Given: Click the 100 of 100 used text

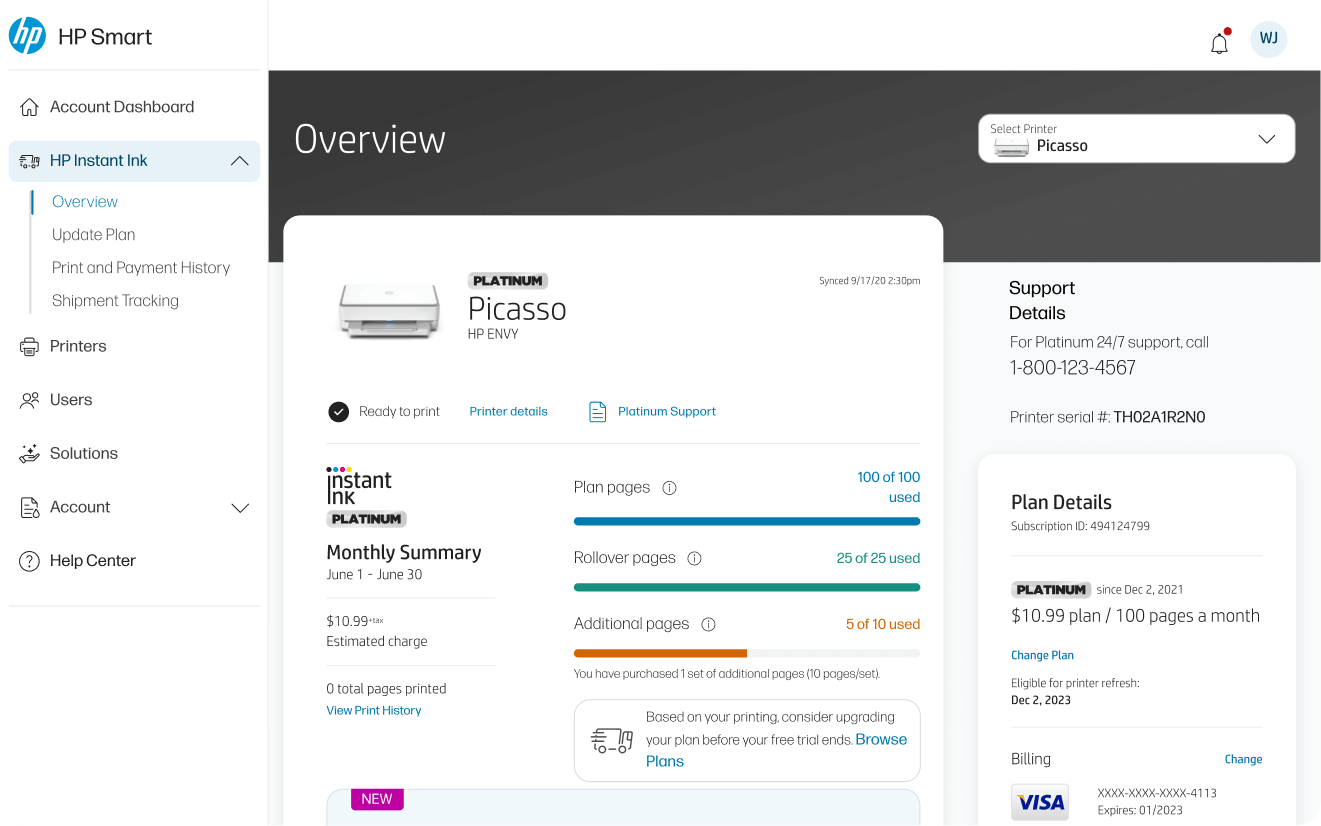Looking at the screenshot, I should [x=888, y=487].
